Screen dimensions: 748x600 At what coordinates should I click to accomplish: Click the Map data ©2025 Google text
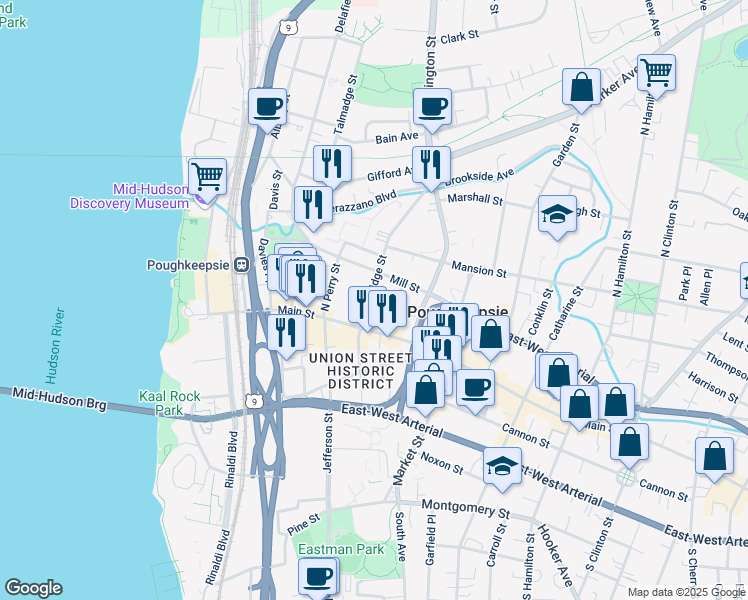687,592
